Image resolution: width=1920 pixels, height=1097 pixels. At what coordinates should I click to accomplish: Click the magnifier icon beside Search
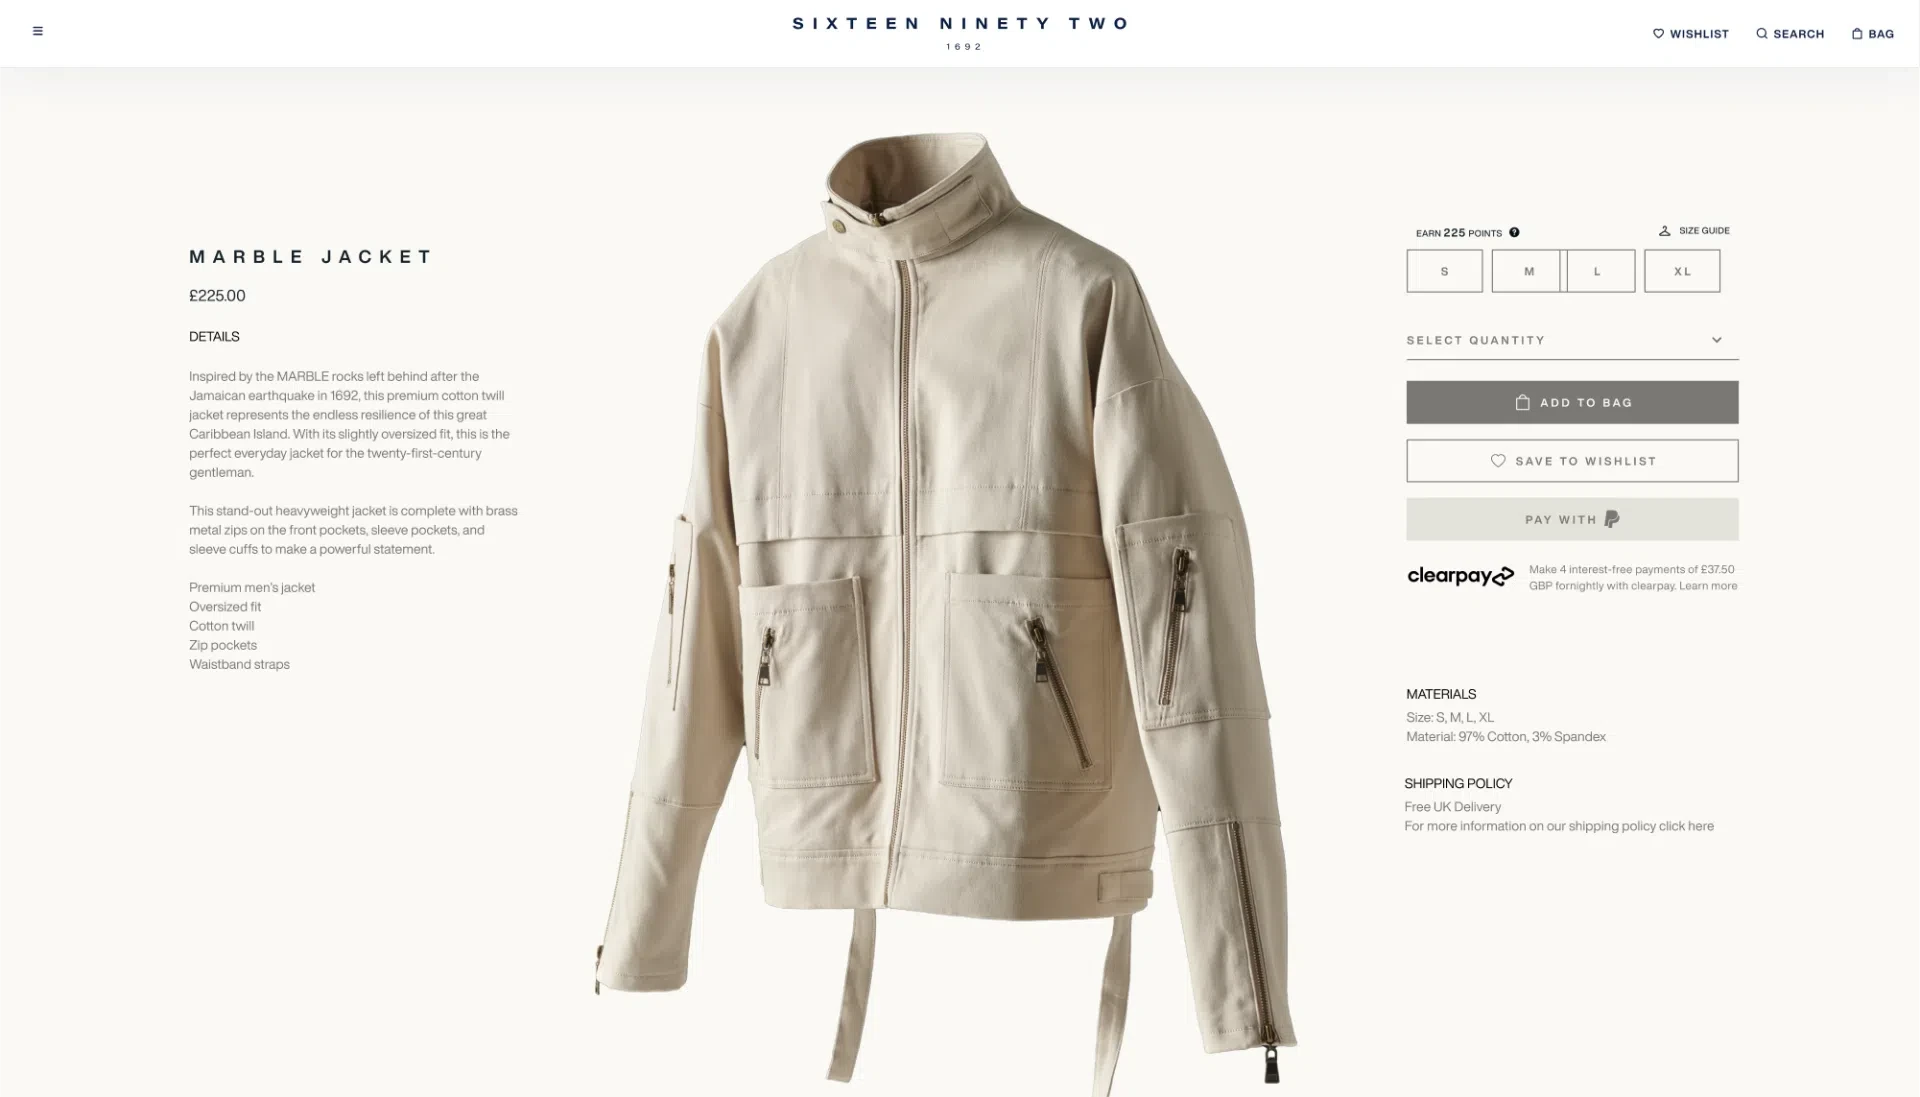pyautogui.click(x=1762, y=34)
